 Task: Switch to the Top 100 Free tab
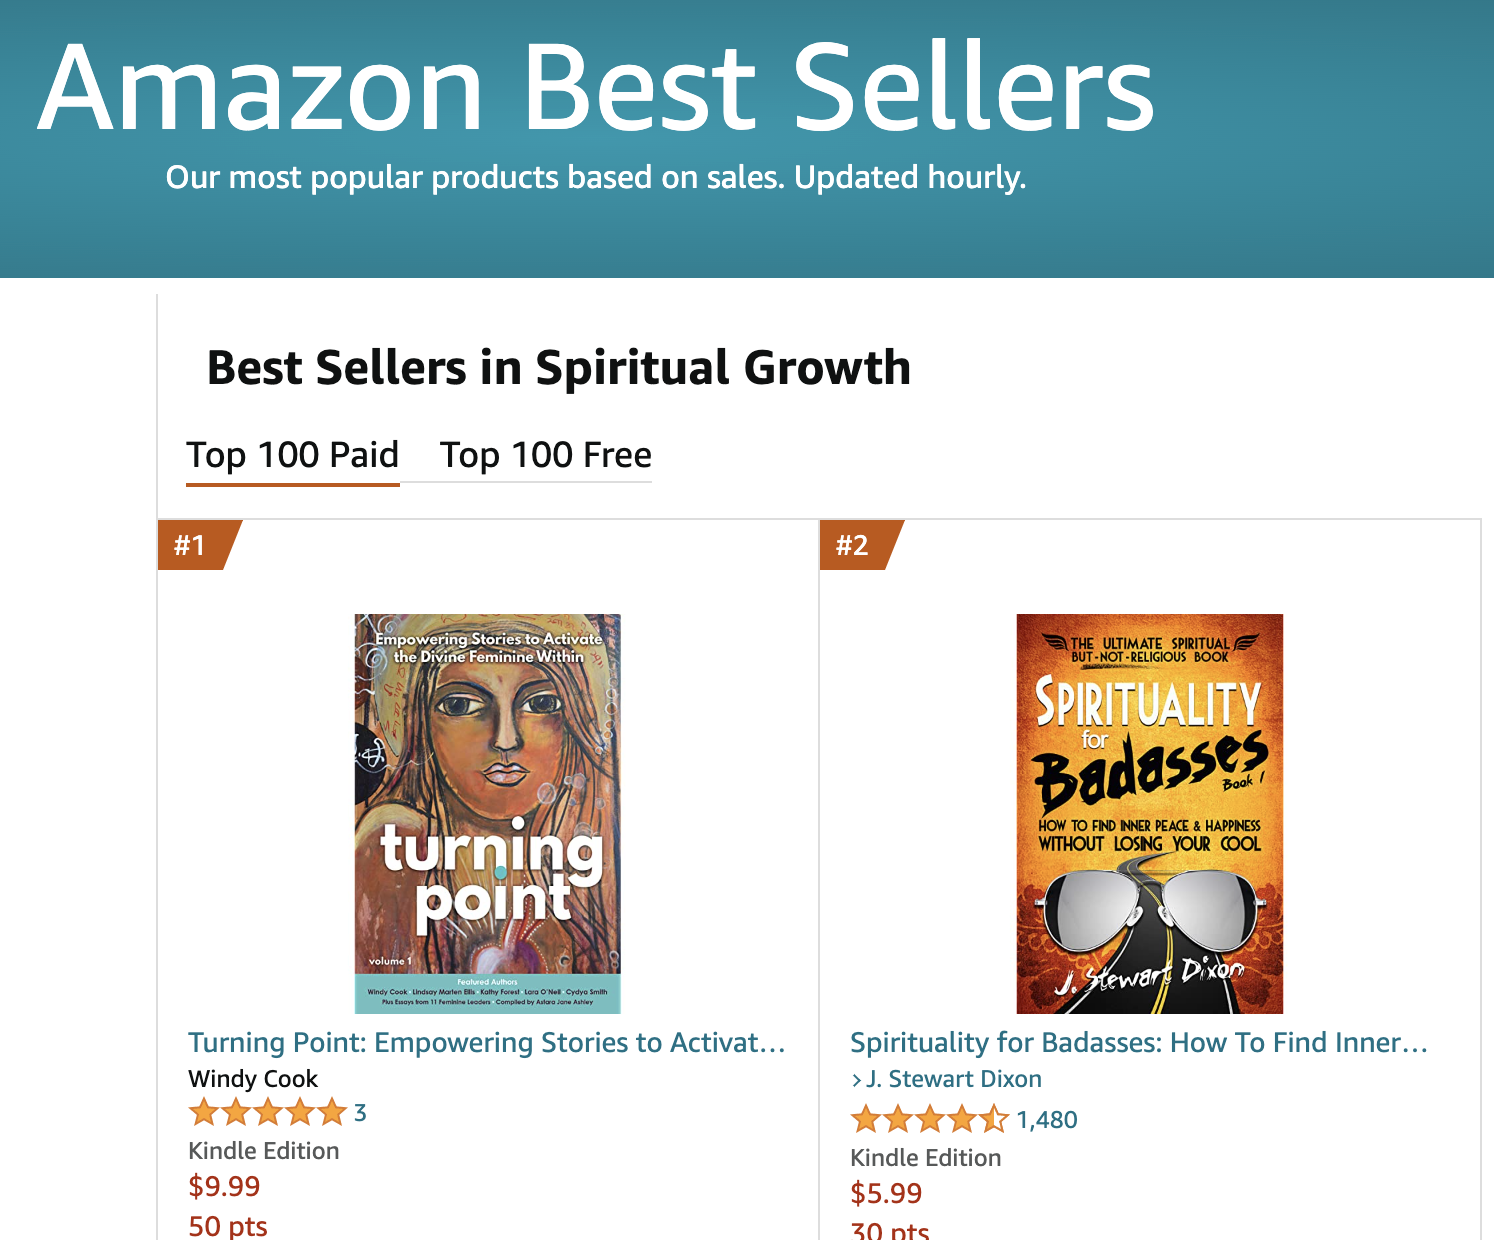click(546, 456)
